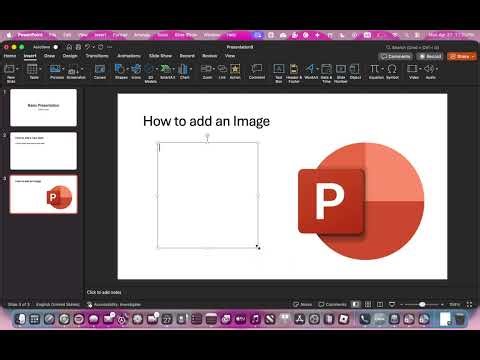Click the notes area Click to add notes
Image resolution: width=480 pixels, height=360 pixels.
coord(104,292)
